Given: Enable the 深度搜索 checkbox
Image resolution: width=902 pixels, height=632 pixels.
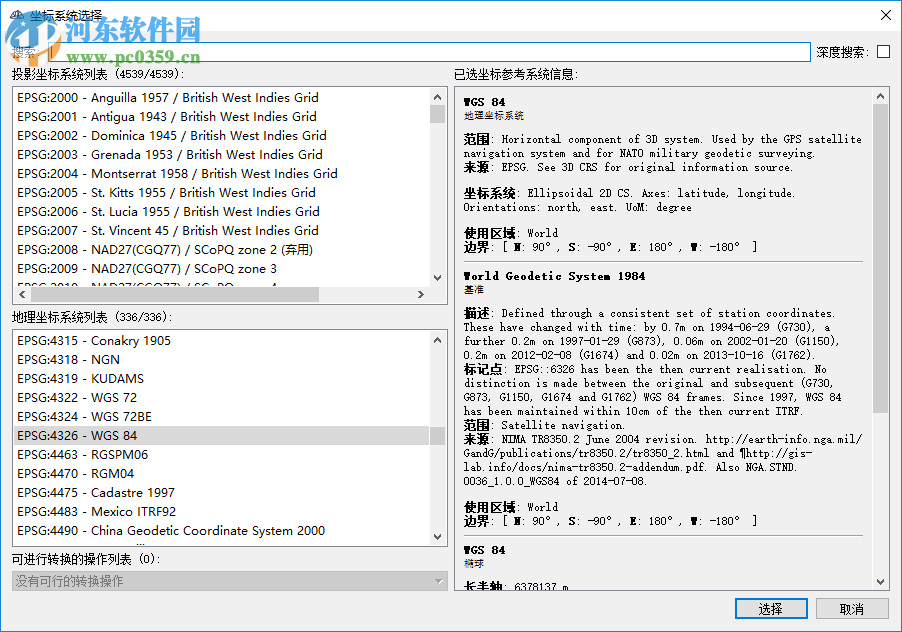Looking at the screenshot, I should coord(883,52).
